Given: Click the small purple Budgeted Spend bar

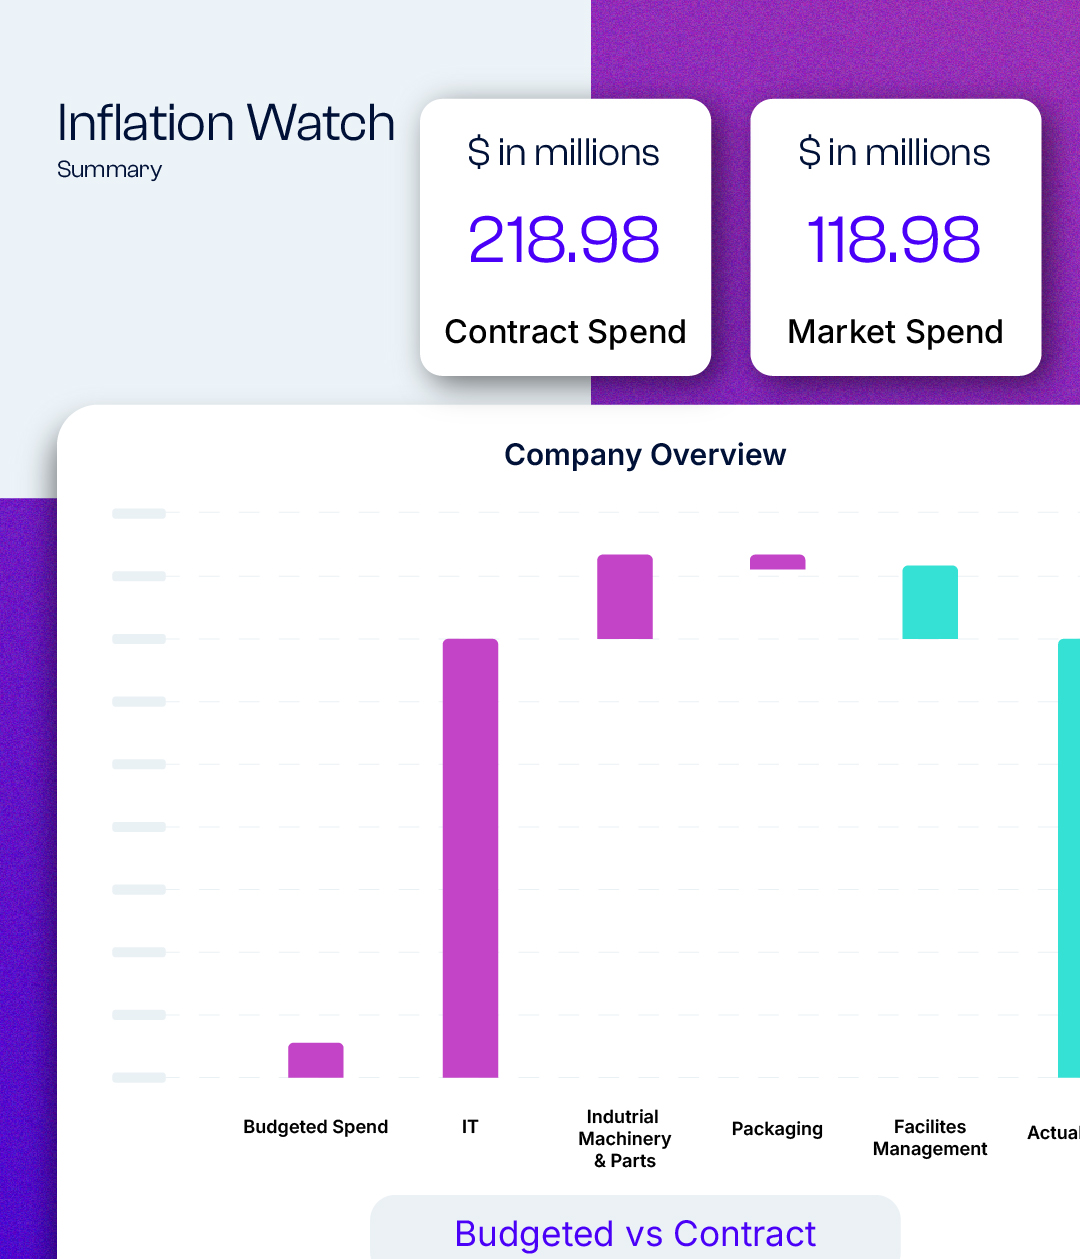Looking at the screenshot, I should (316, 1060).
